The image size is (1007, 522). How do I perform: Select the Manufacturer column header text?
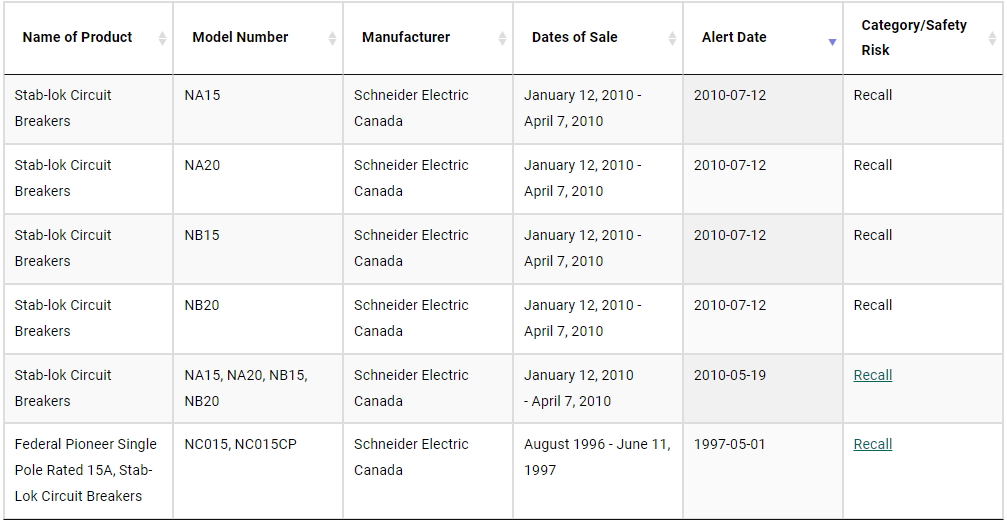click(406, 37)
